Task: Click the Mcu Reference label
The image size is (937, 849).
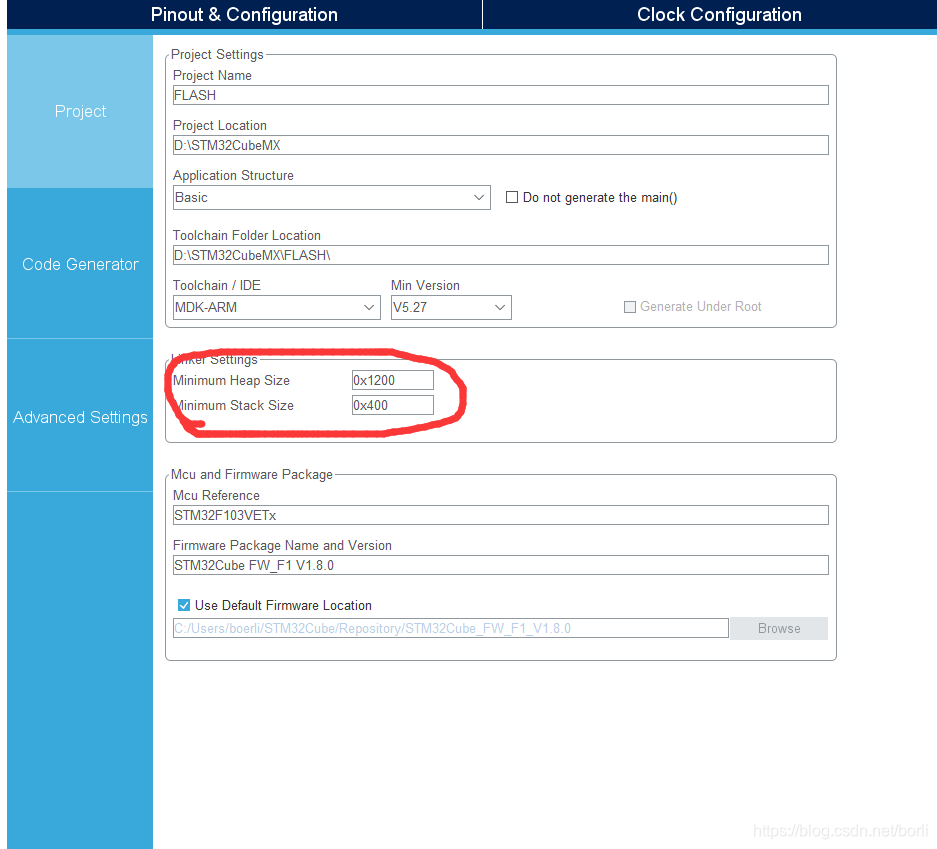Action: tap(216, 495)
